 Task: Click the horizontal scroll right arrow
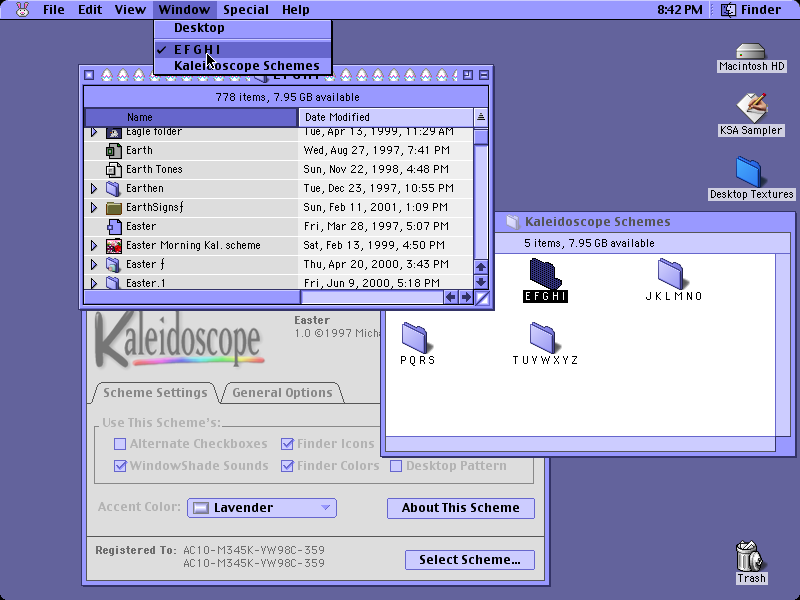tap(466, 297)
